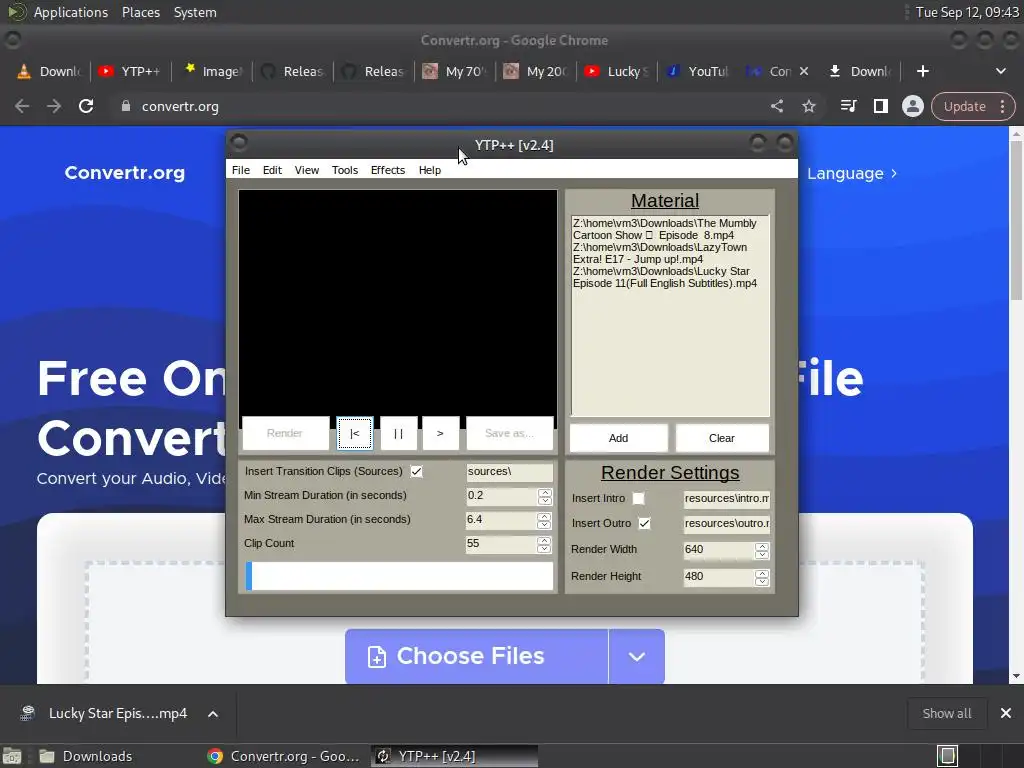Click Convertr.org logo link
The width and height of the screenshot is (1024, 768).
[x=125, y=173]
